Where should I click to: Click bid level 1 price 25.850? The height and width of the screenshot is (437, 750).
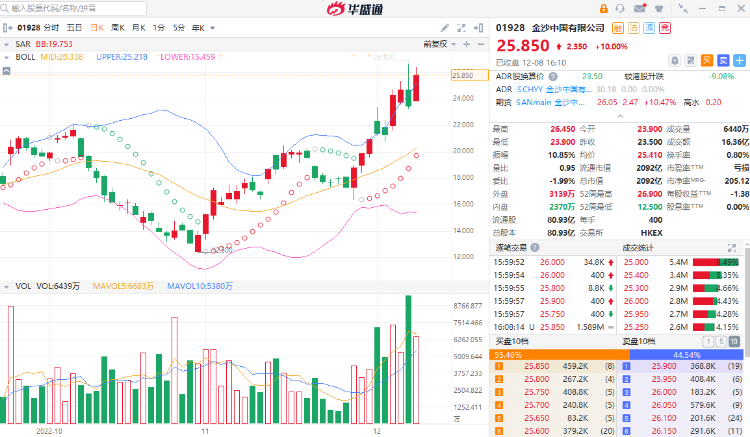click(537, 366)
